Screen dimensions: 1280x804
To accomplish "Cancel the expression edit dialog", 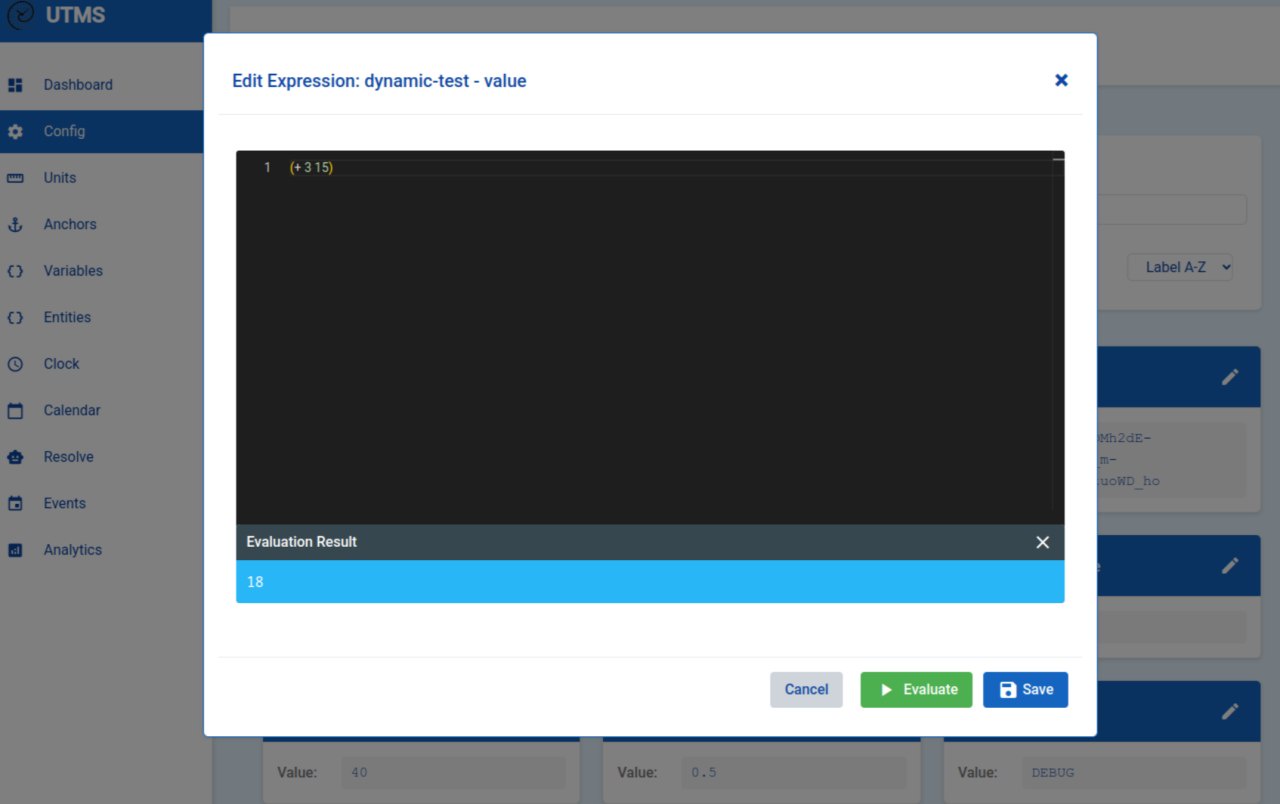I will 806,689.
